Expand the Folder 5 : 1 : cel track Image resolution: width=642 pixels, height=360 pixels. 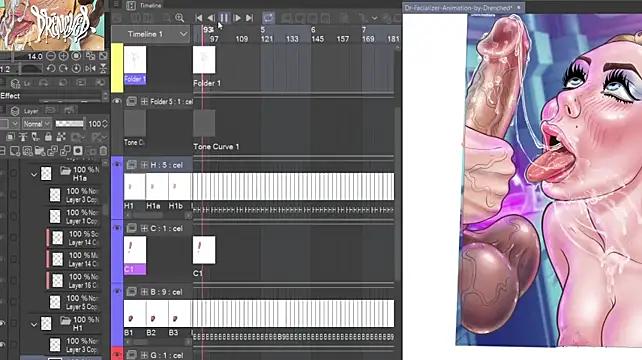click(x=144, y=102)
